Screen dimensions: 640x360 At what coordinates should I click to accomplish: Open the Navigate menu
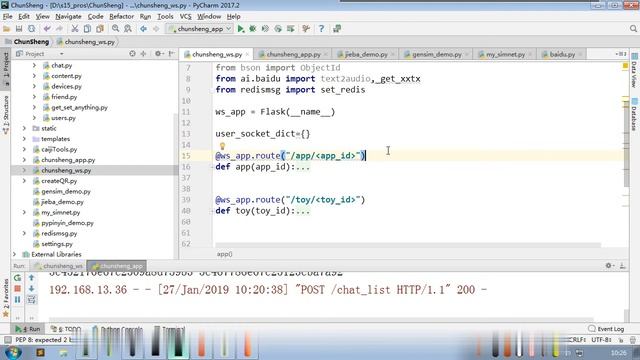click(68, 17)
